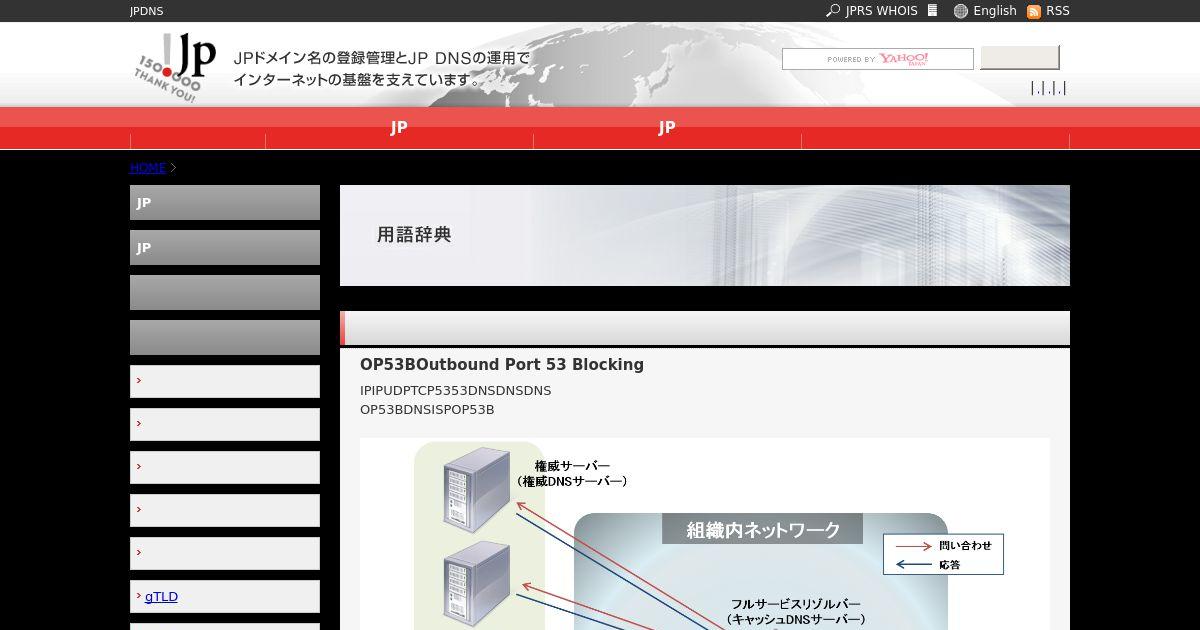Click the orange RSS feed icon
The width and height of the screenshot is (1200, 630).
[1034, 11]
